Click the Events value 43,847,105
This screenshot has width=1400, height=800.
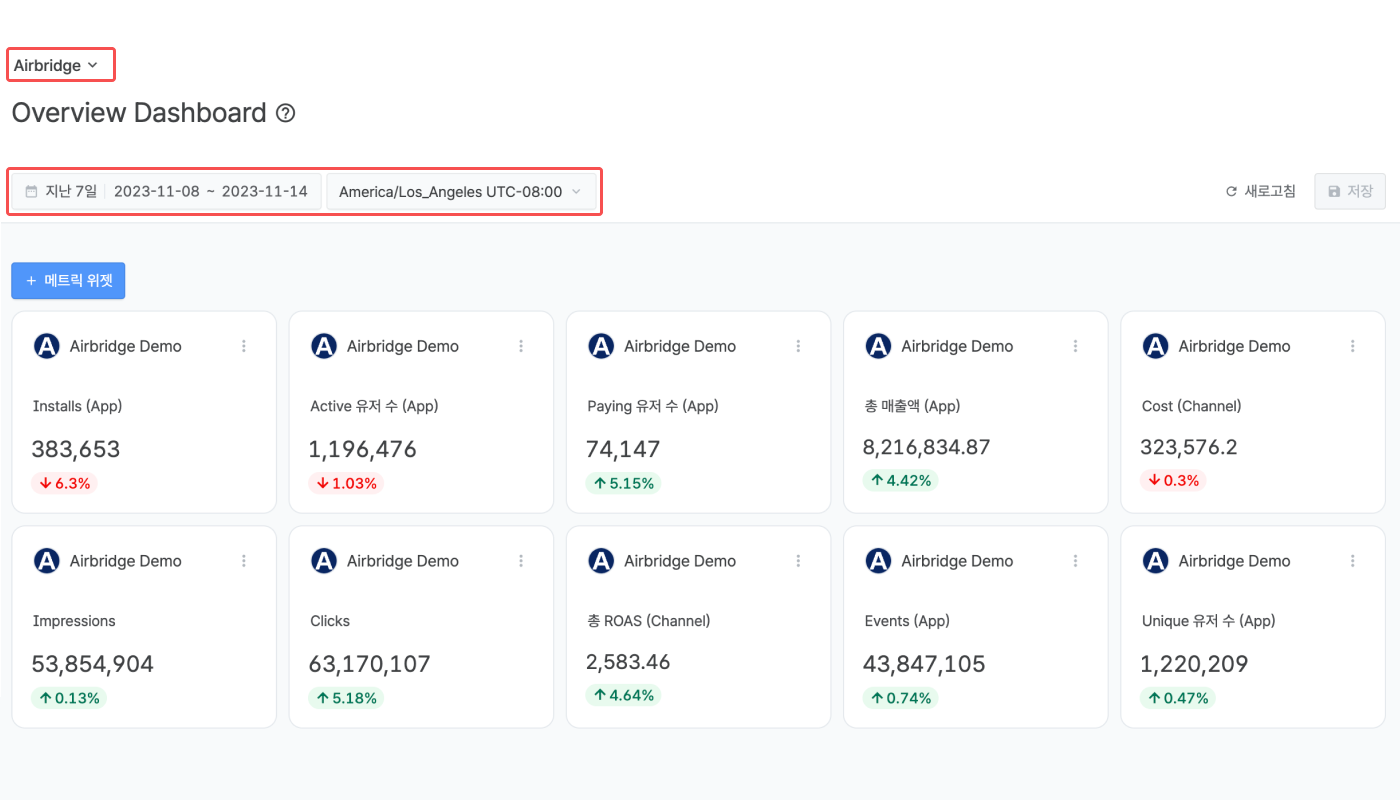point(924,665)
